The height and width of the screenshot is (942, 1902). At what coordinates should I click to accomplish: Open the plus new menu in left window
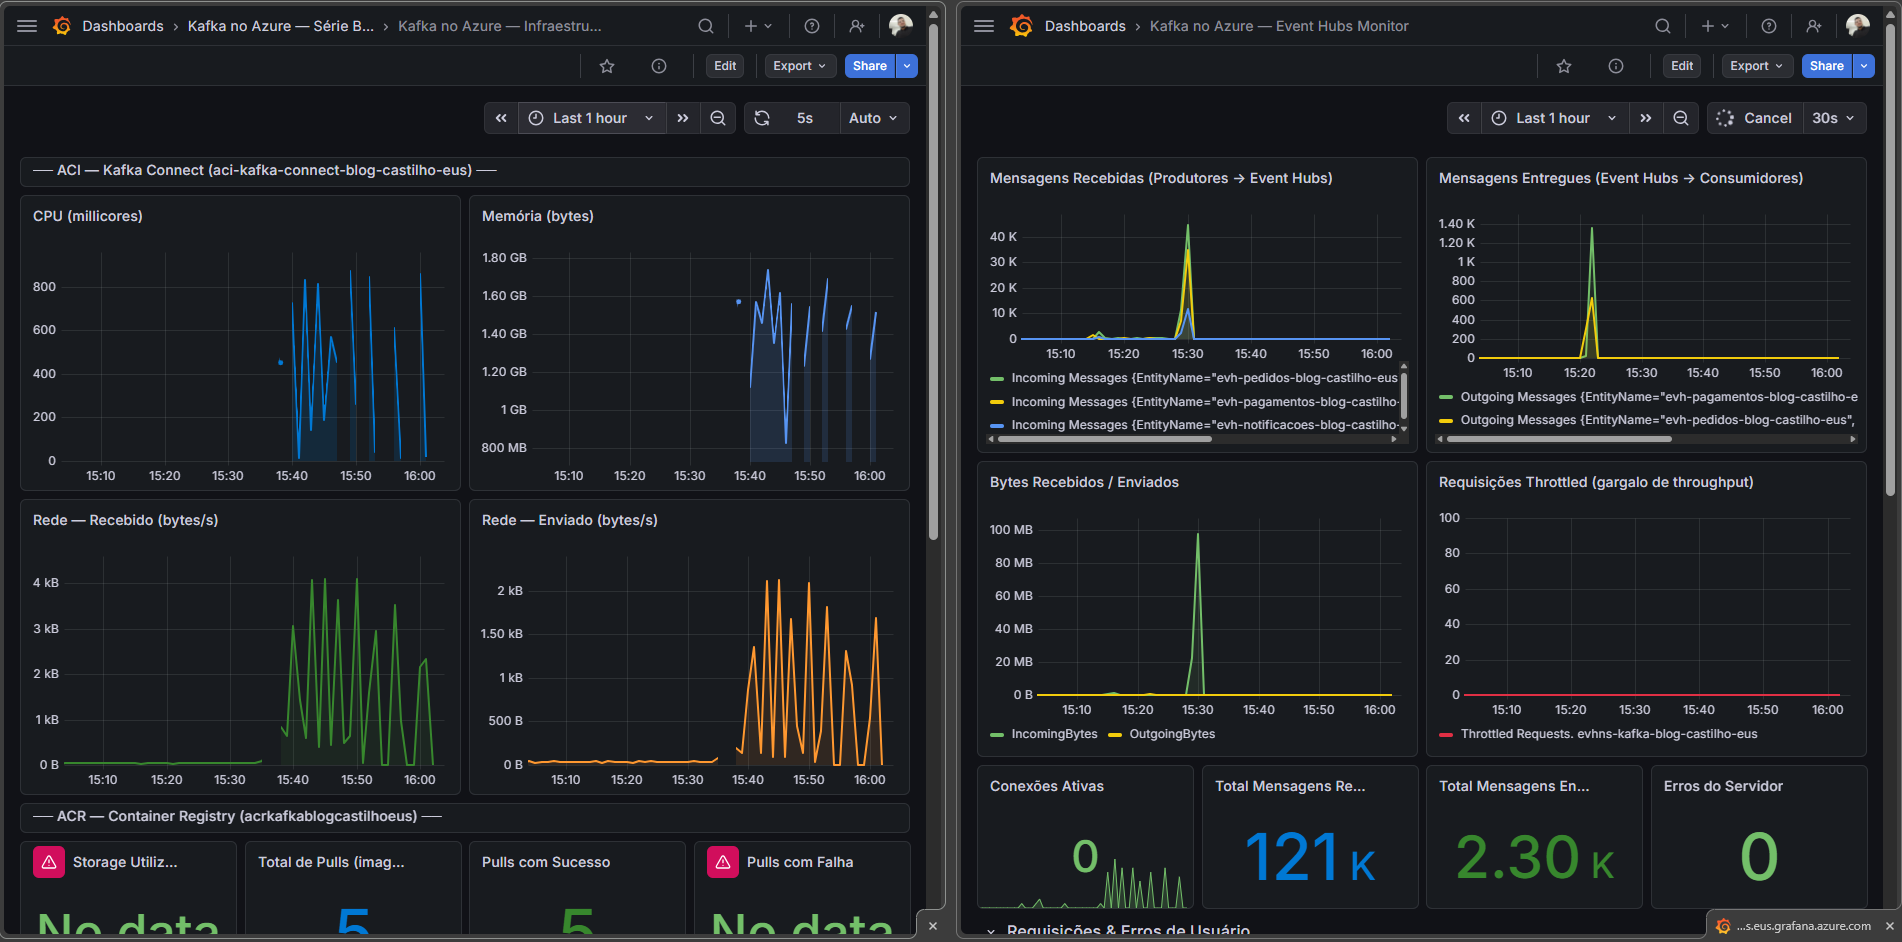758,26
